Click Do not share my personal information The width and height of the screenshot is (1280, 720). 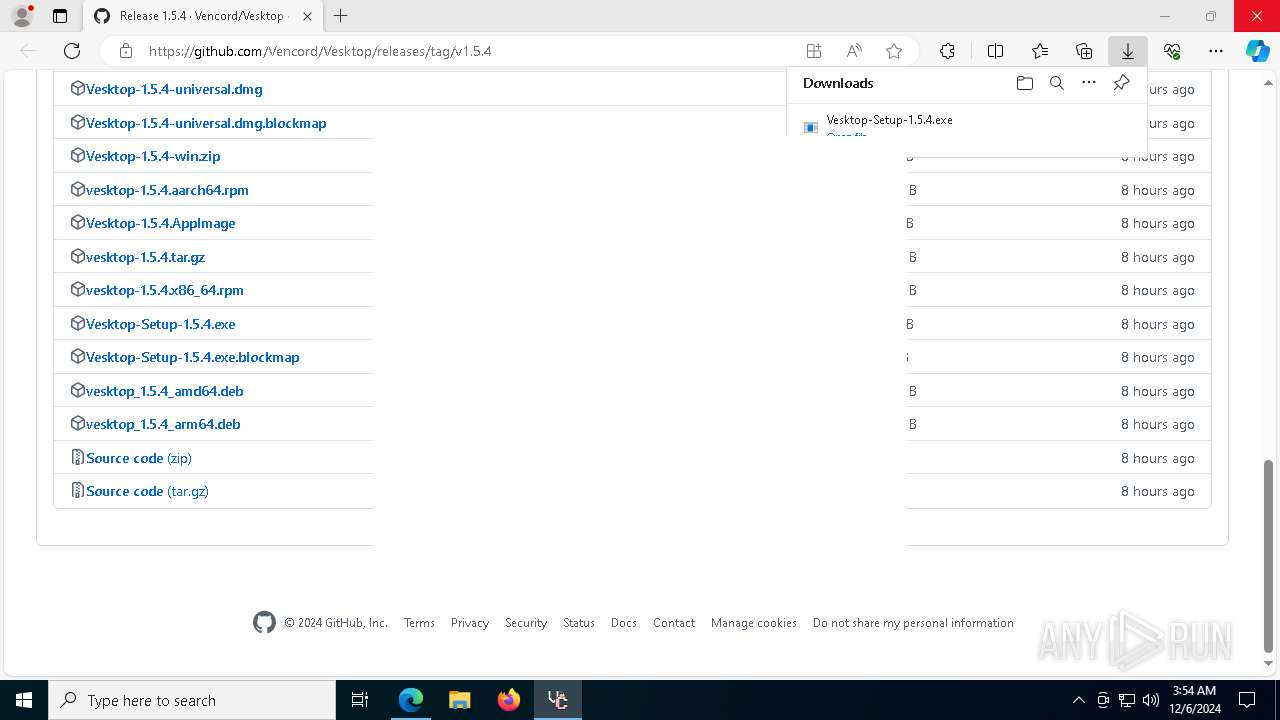pos(913,622)
